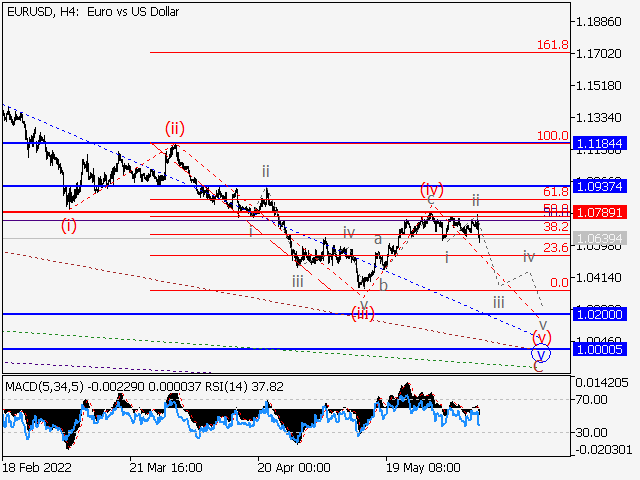
Task: Select the 161.8 Fibonacci level label
Action: [x=553, y=44]
